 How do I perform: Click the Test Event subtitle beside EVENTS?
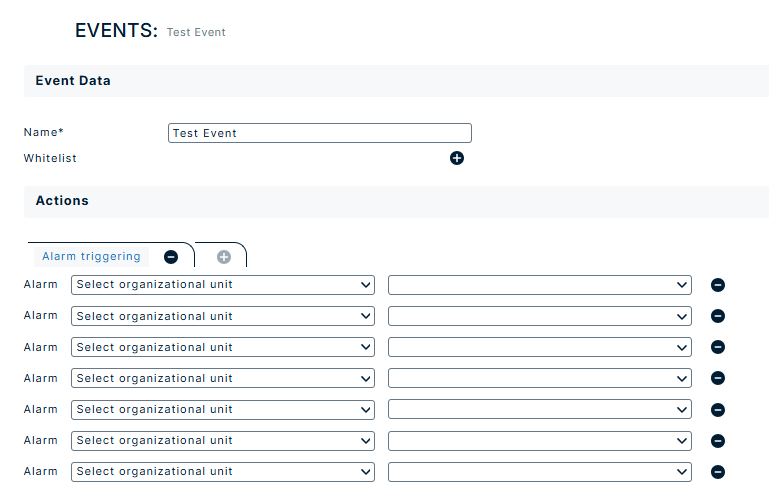pos(196,32)
